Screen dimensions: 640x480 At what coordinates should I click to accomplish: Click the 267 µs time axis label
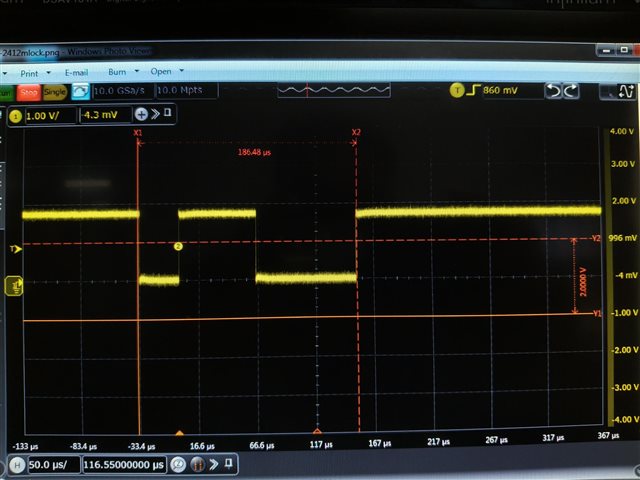click(496, 440)
